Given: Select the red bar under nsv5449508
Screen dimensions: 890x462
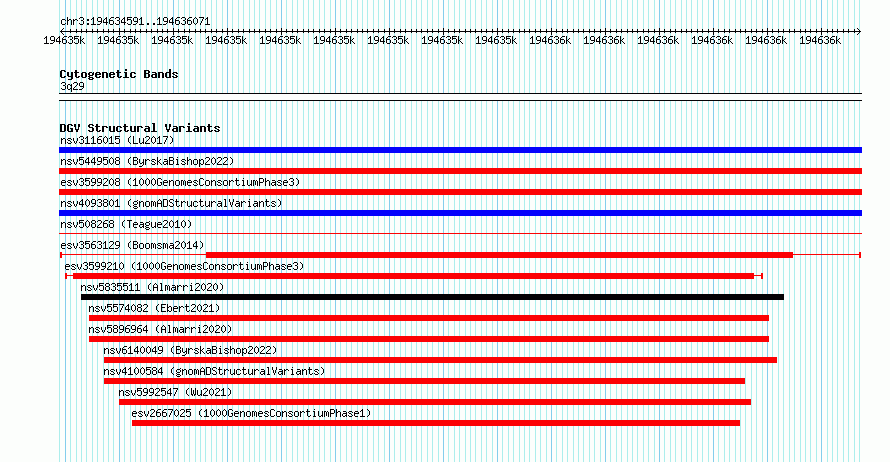Looking at the screenshot, I should (x=460, y=171).
